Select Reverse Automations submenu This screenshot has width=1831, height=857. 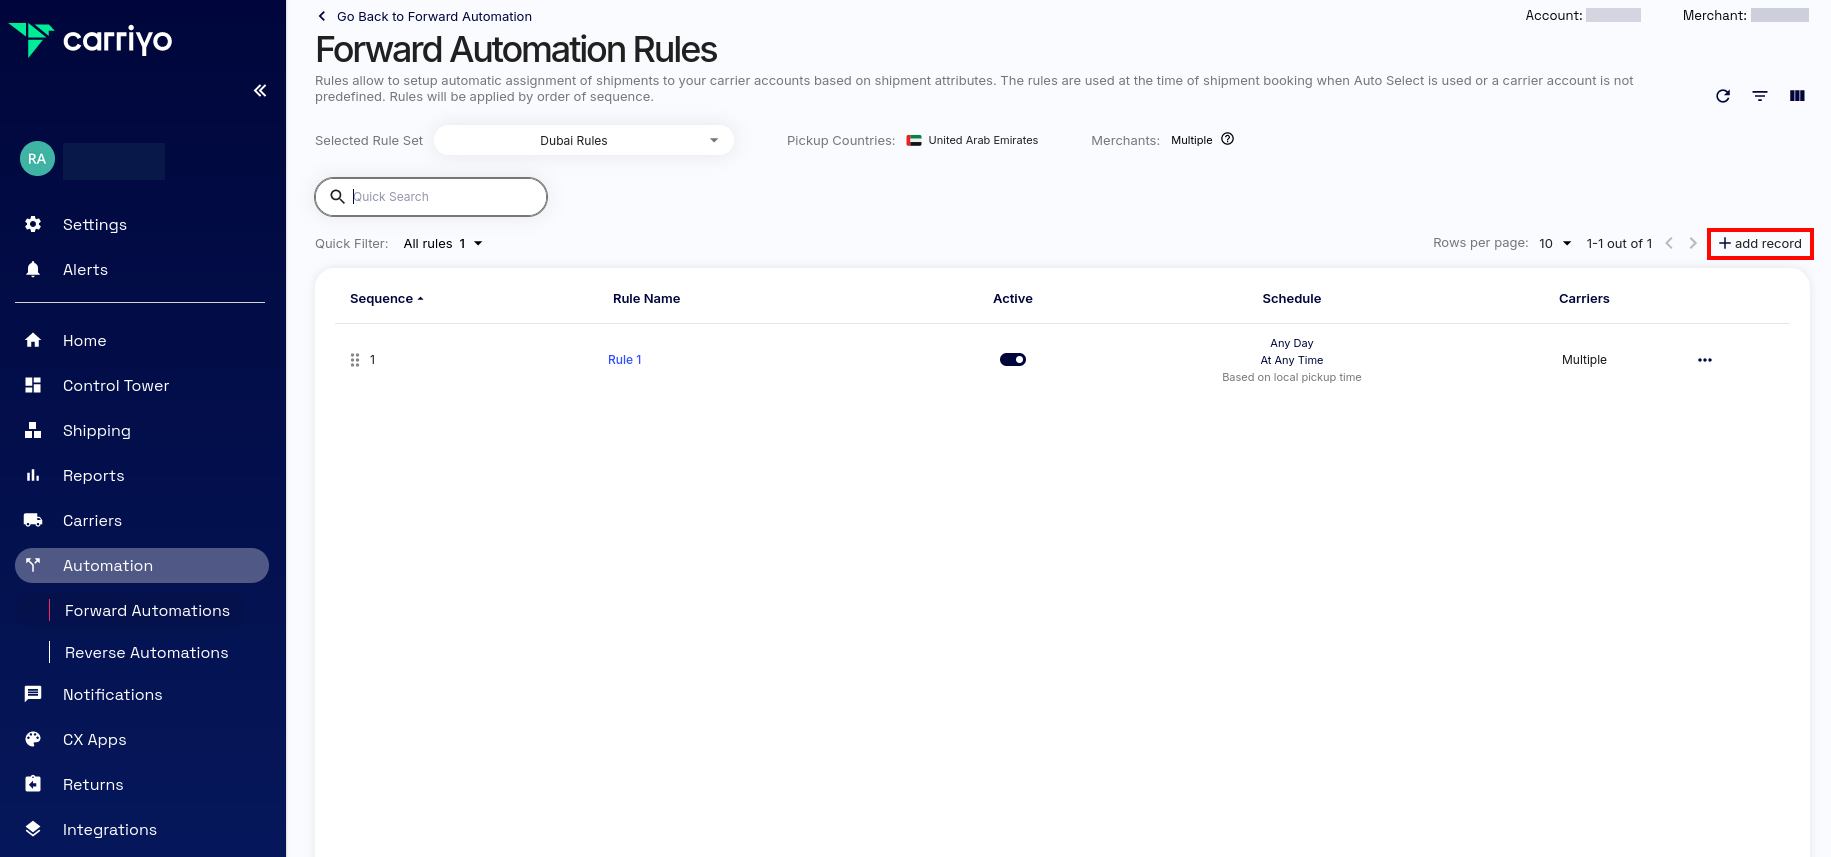pyautogui.click(x=146, y=652)
